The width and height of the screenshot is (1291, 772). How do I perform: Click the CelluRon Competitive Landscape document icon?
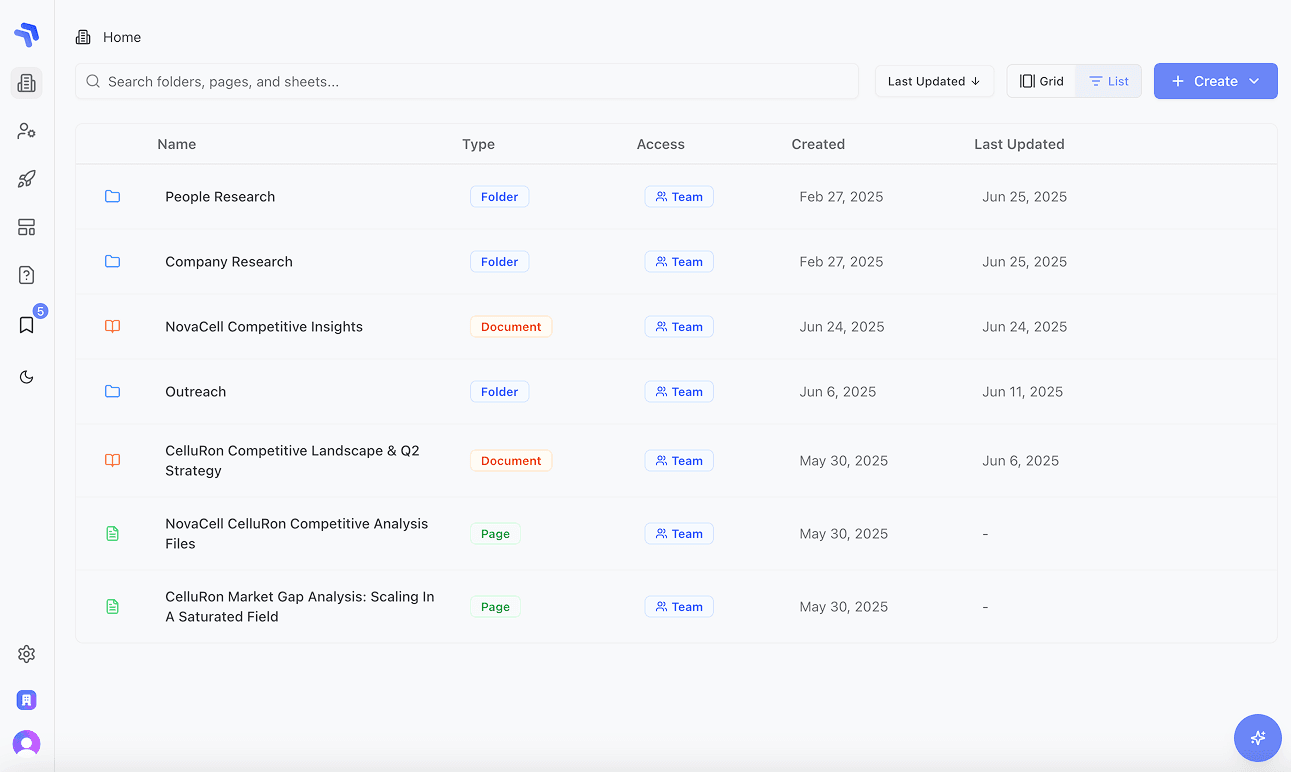coord(113,461)
